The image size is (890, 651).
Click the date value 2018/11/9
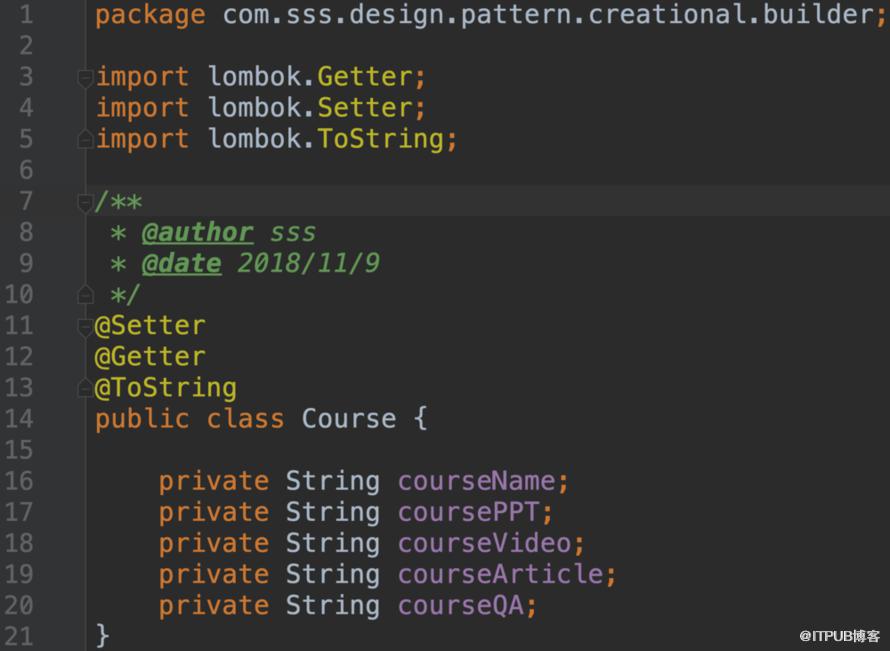tap(309, 264)
